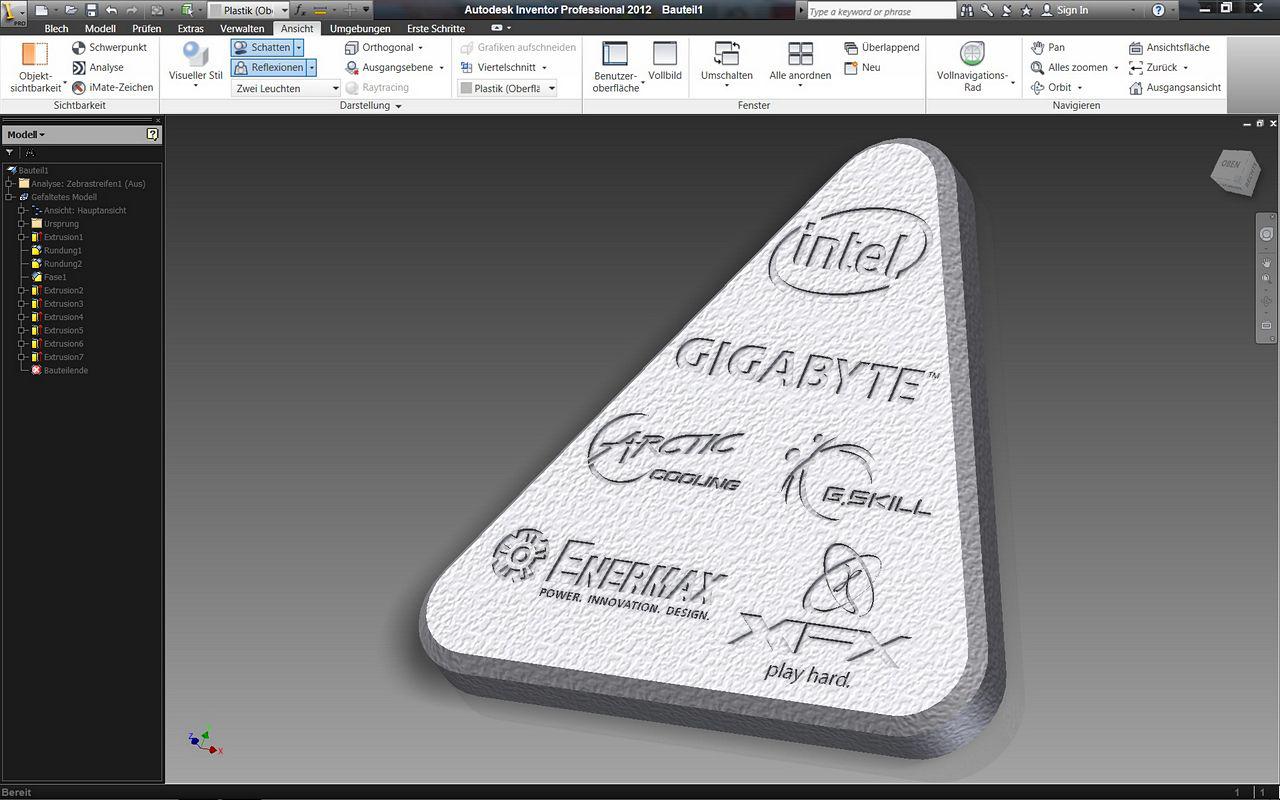The width and height of the screenshot is (1280, 800).
Task: Expand Analyse: Zebrastreifen1 node
Action: pos(9,184)
